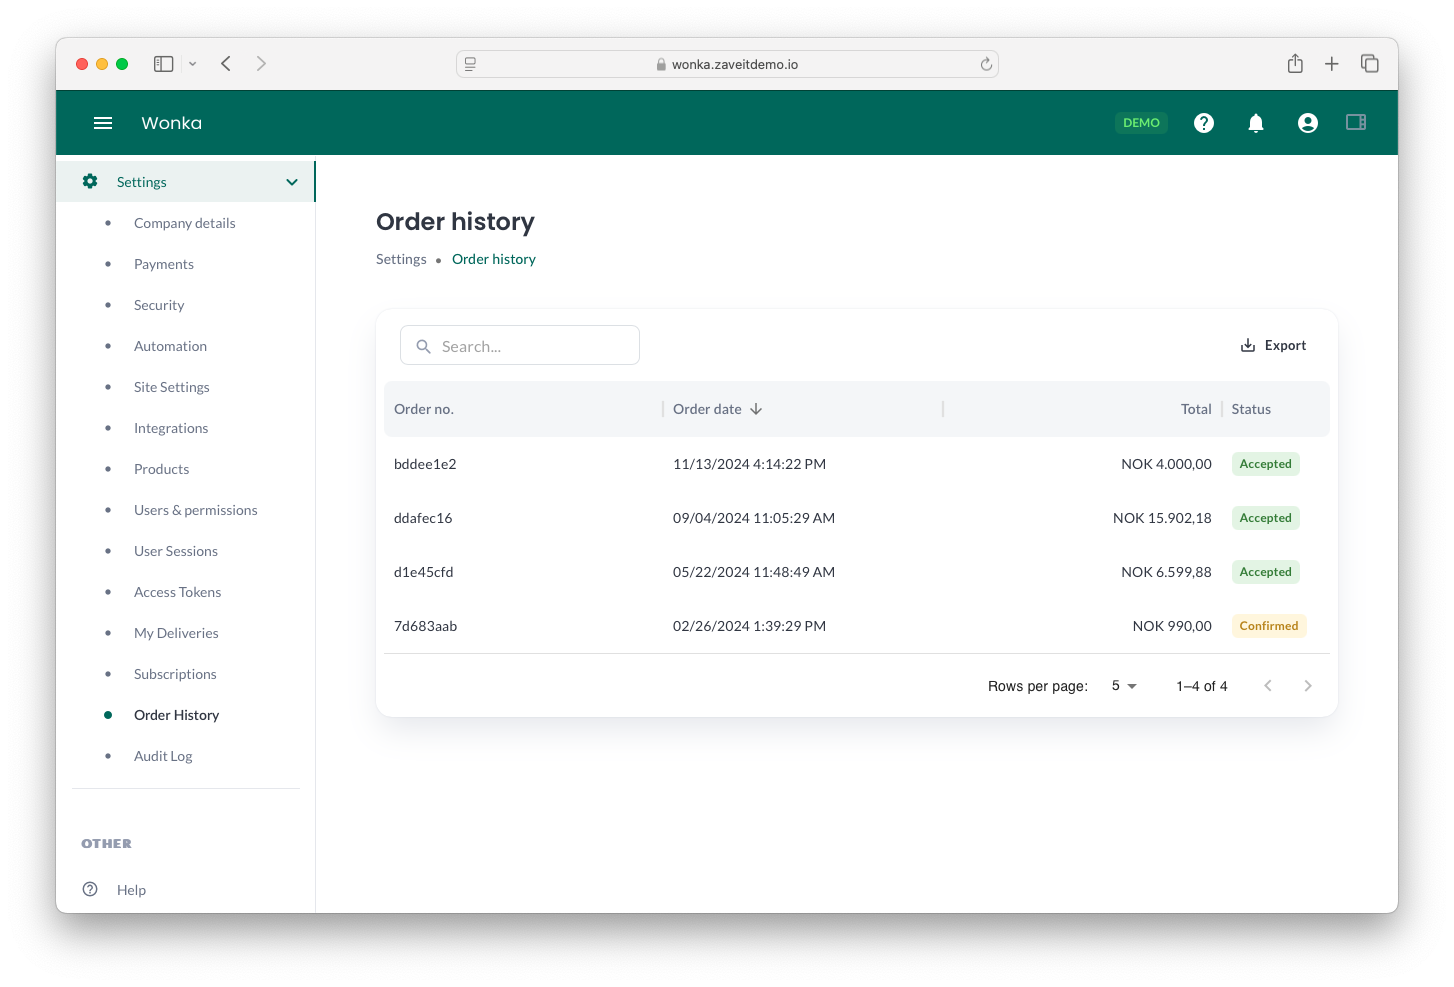This screenshot has width=1454, height=987.
Task: Go forward in Safari history
Action: point(261,64)
